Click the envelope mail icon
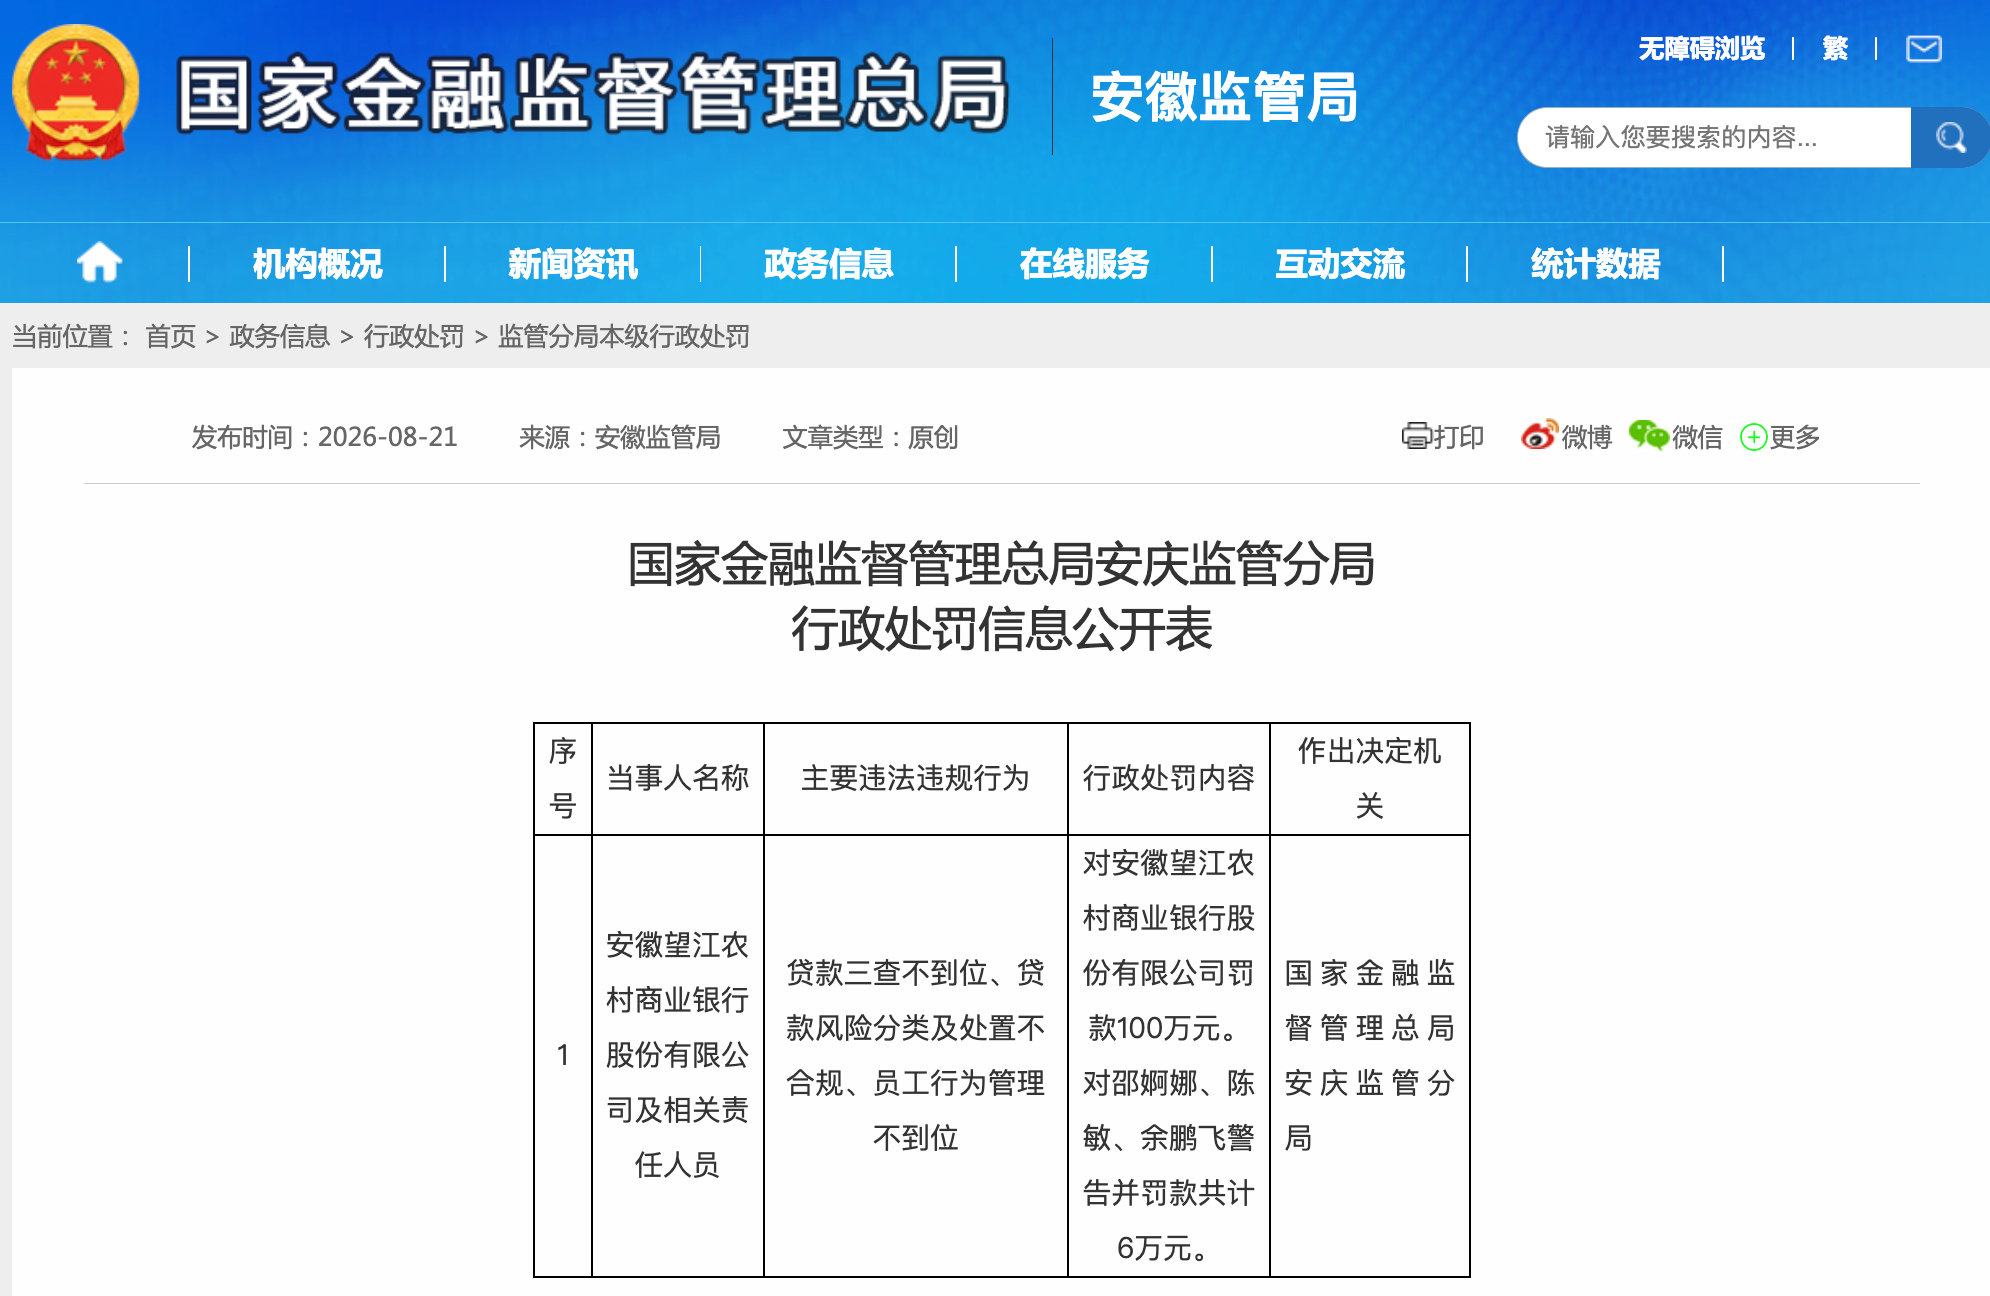 pyautogui.click(x=1923, y=48)
